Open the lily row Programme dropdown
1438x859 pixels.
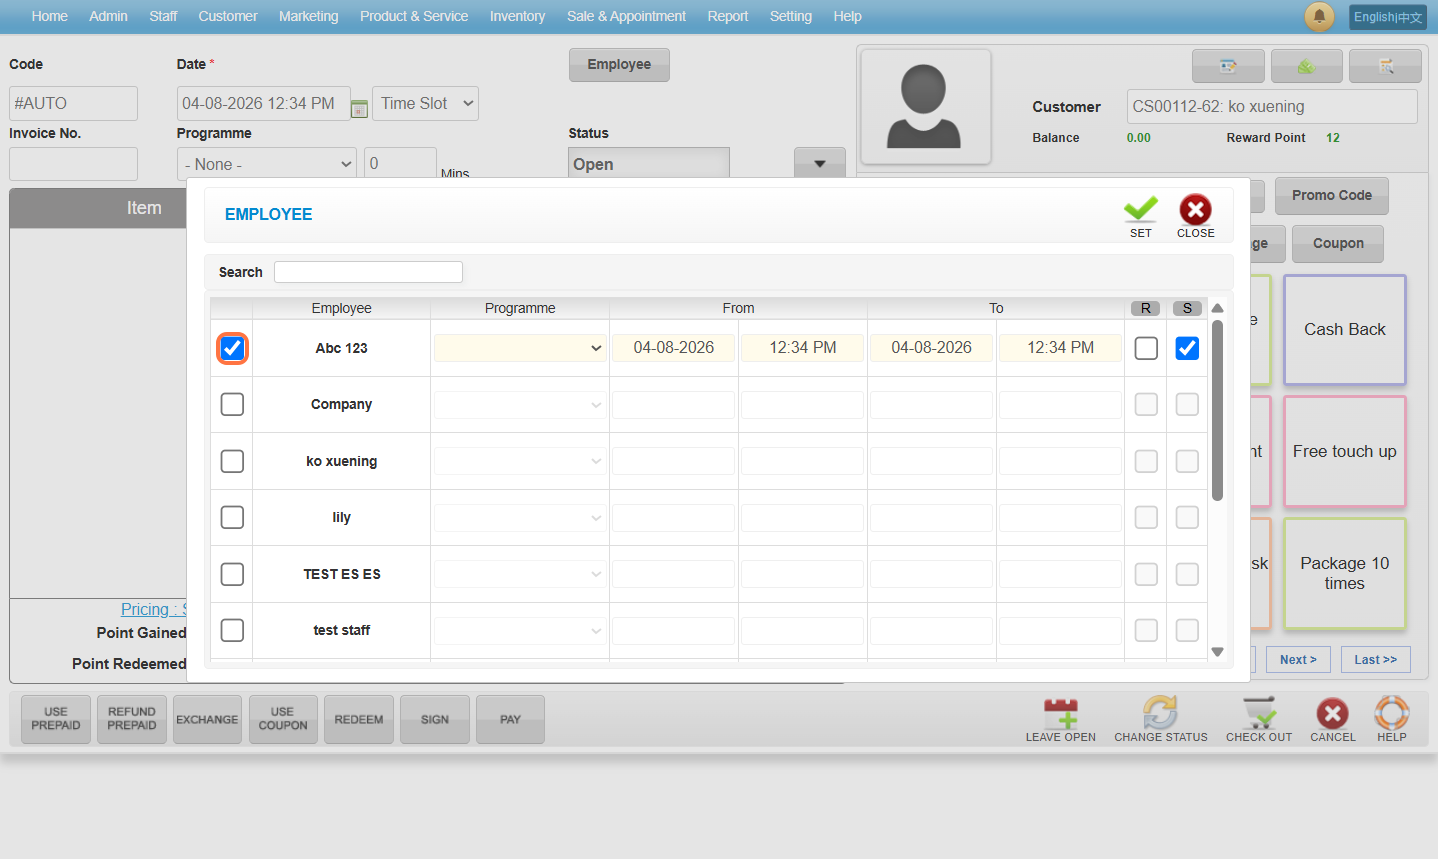pyautogui.click(x=520, y=518)
